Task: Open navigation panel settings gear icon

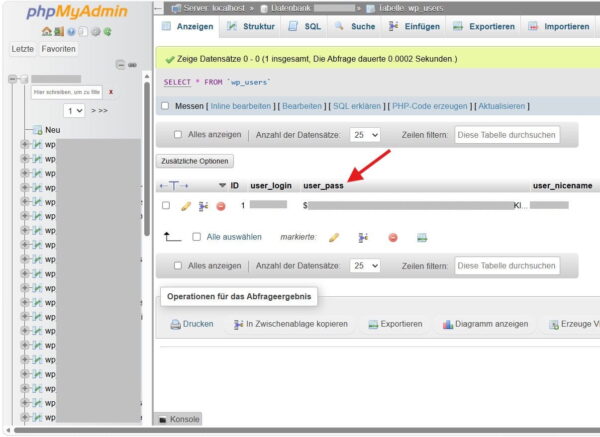Action: pyautogui.click(x=96, y=32)
